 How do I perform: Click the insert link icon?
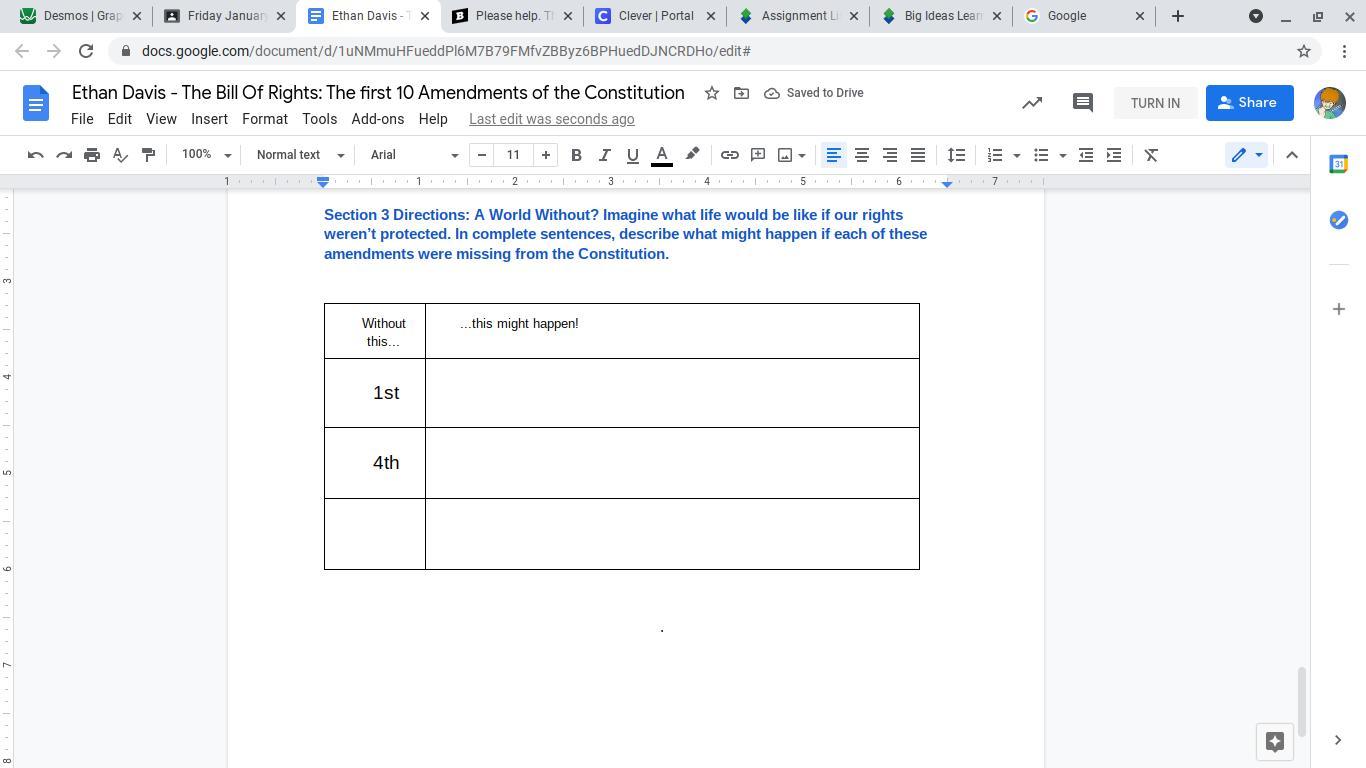point(730,155)
